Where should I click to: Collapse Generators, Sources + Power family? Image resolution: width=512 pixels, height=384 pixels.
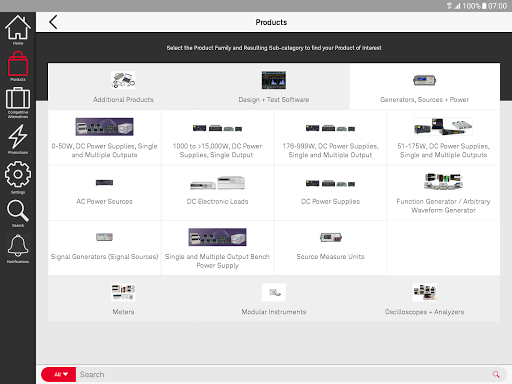coord(425,86)
